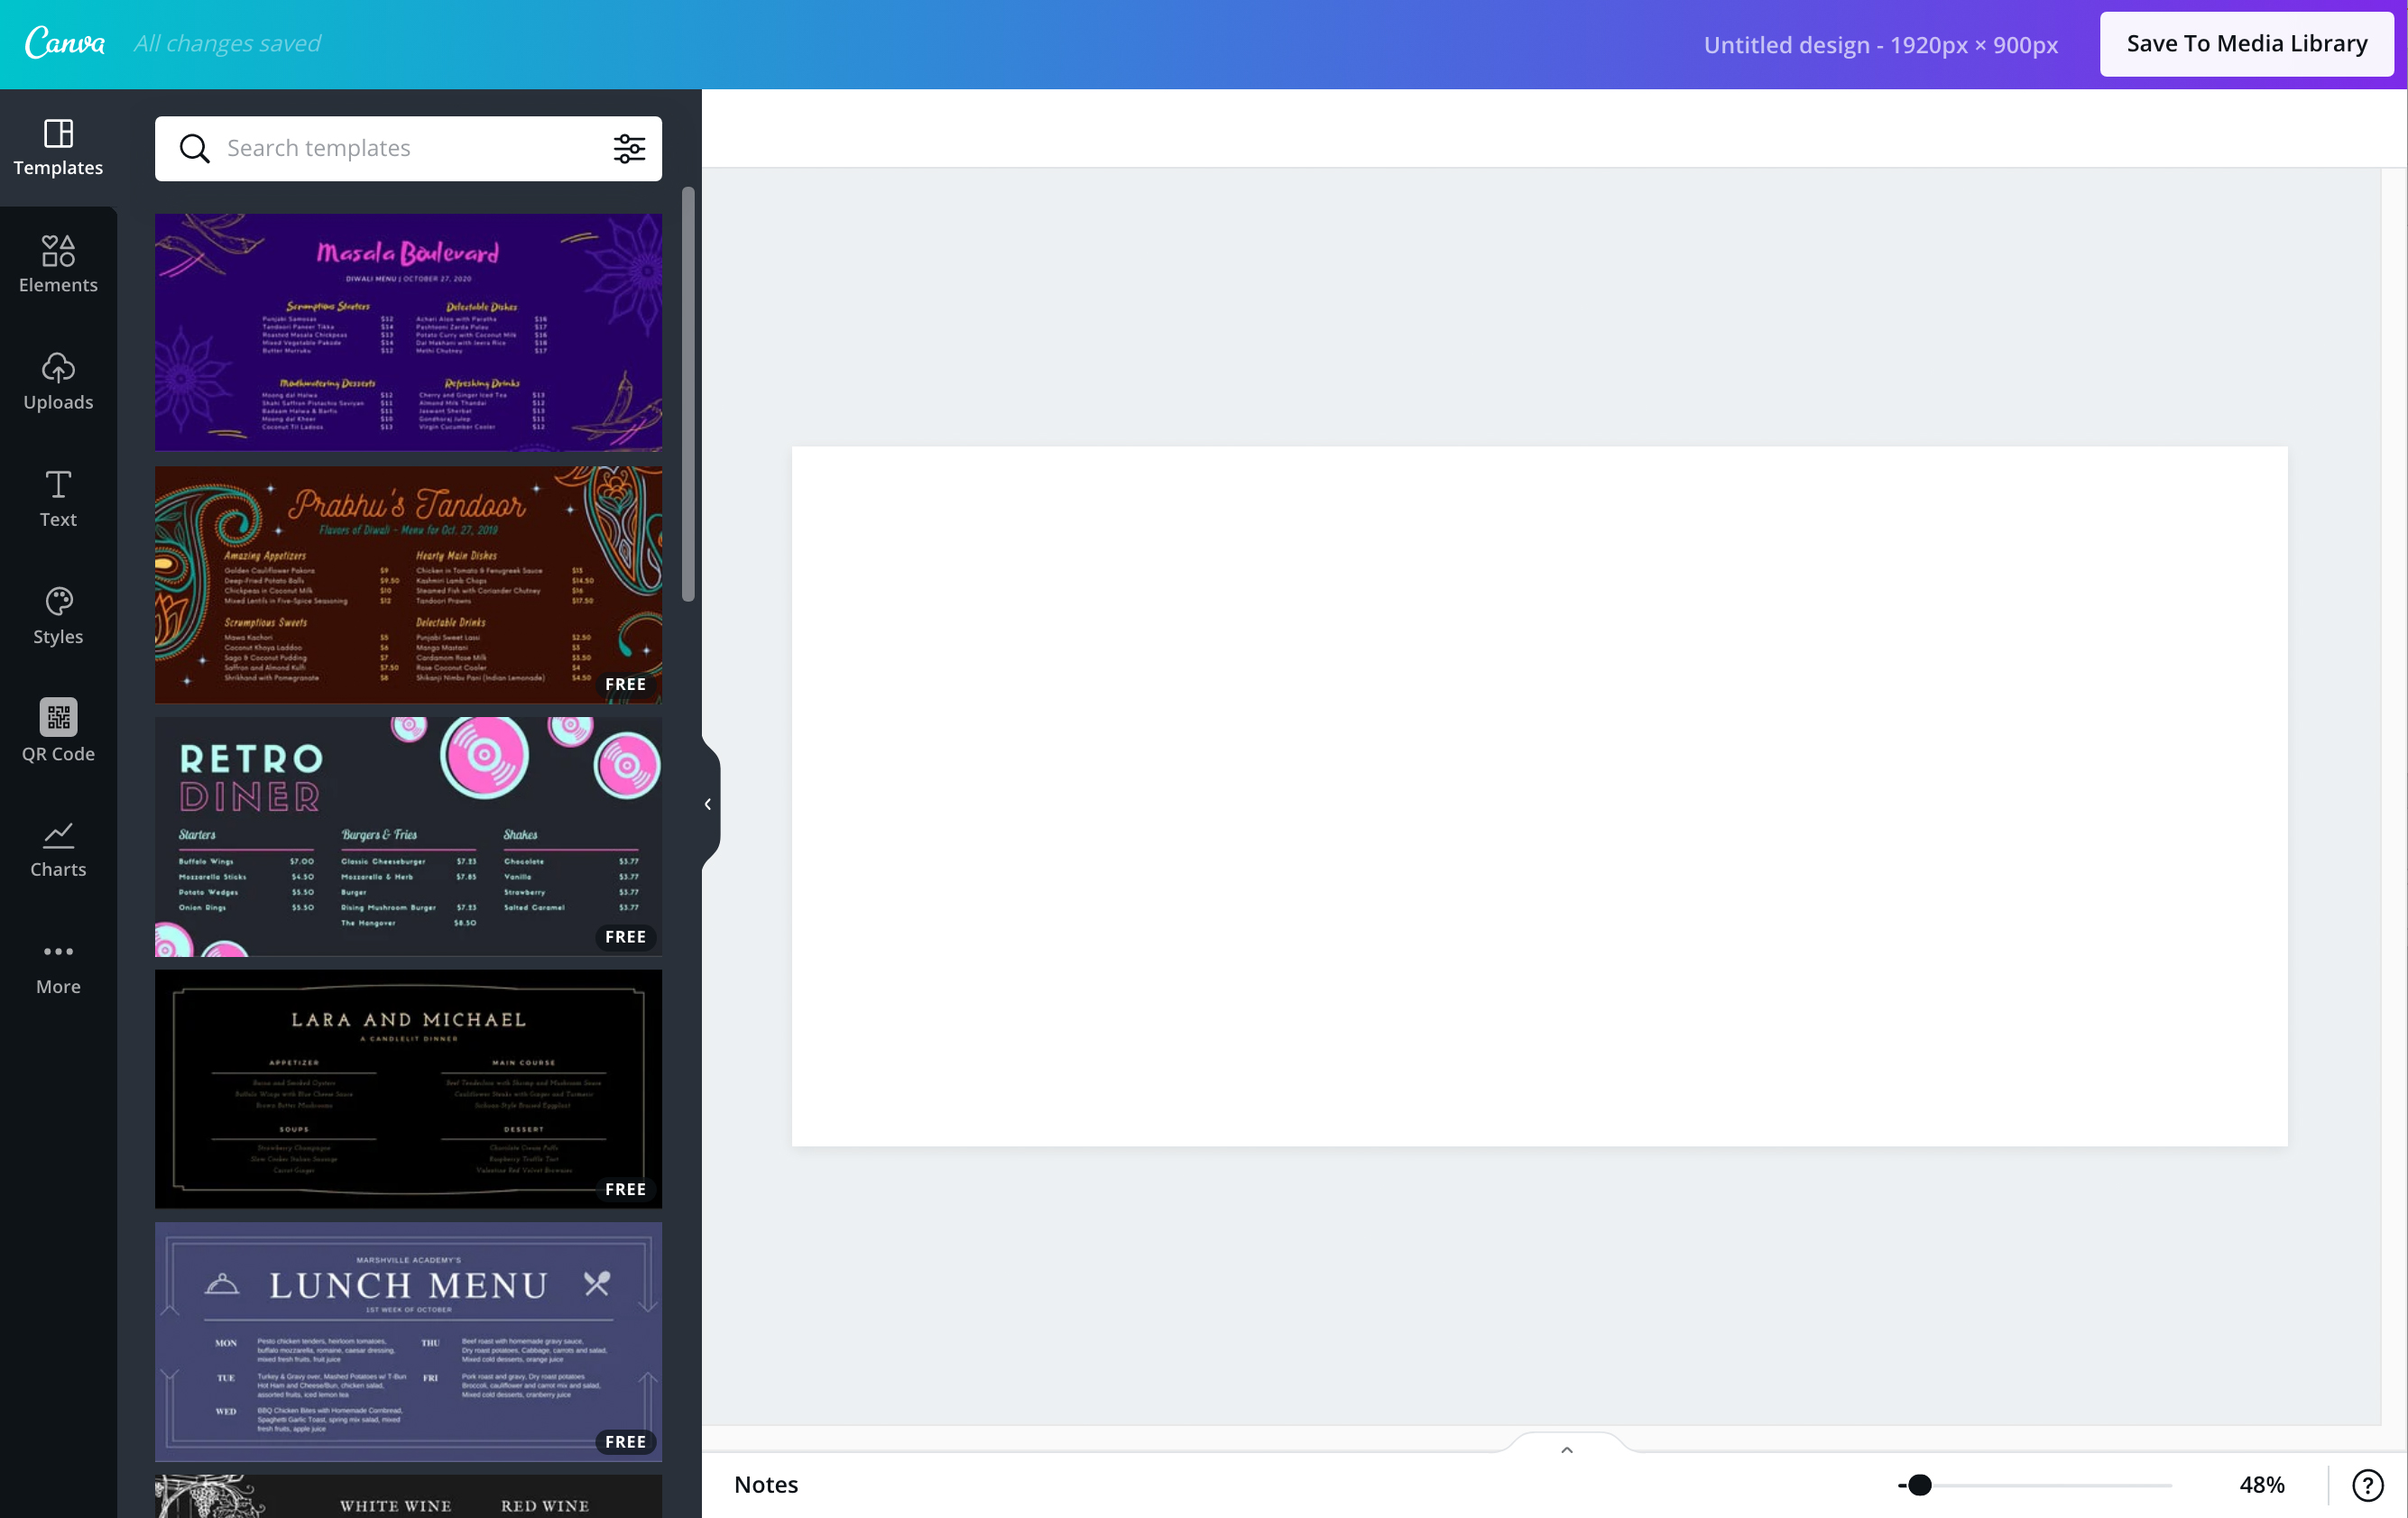
Task: Open the template search filters dropdown
Action: [630, 149]
